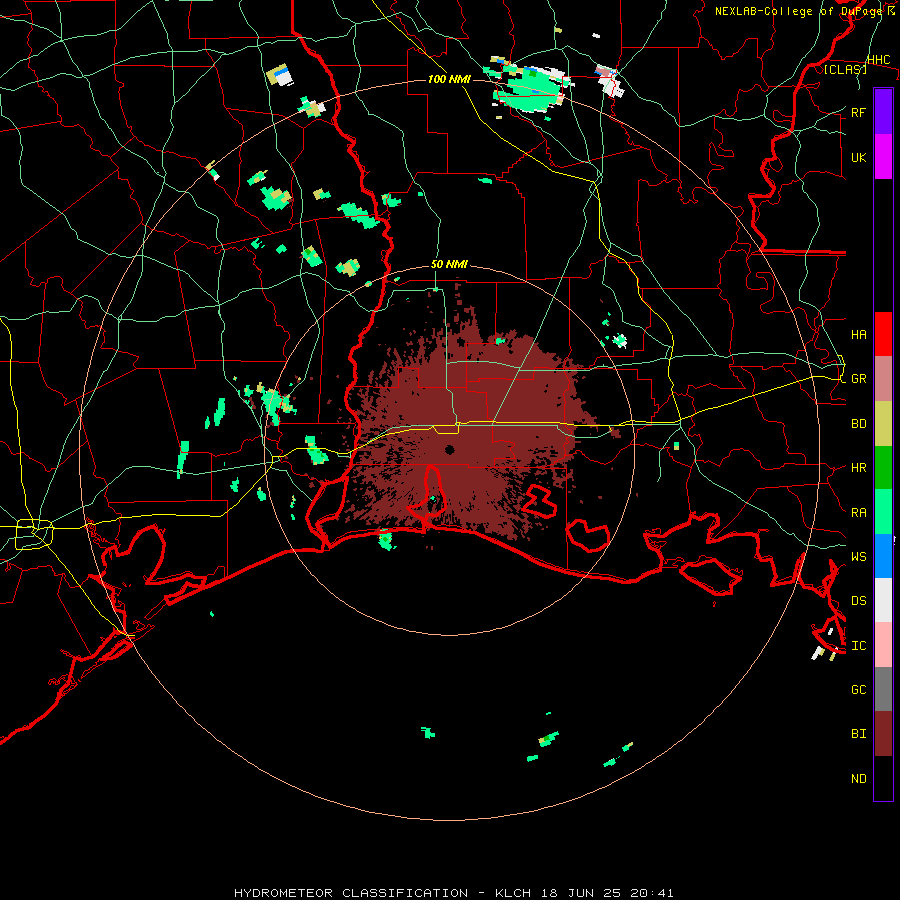
Task: Click the GR legend label
Action: 859,379
